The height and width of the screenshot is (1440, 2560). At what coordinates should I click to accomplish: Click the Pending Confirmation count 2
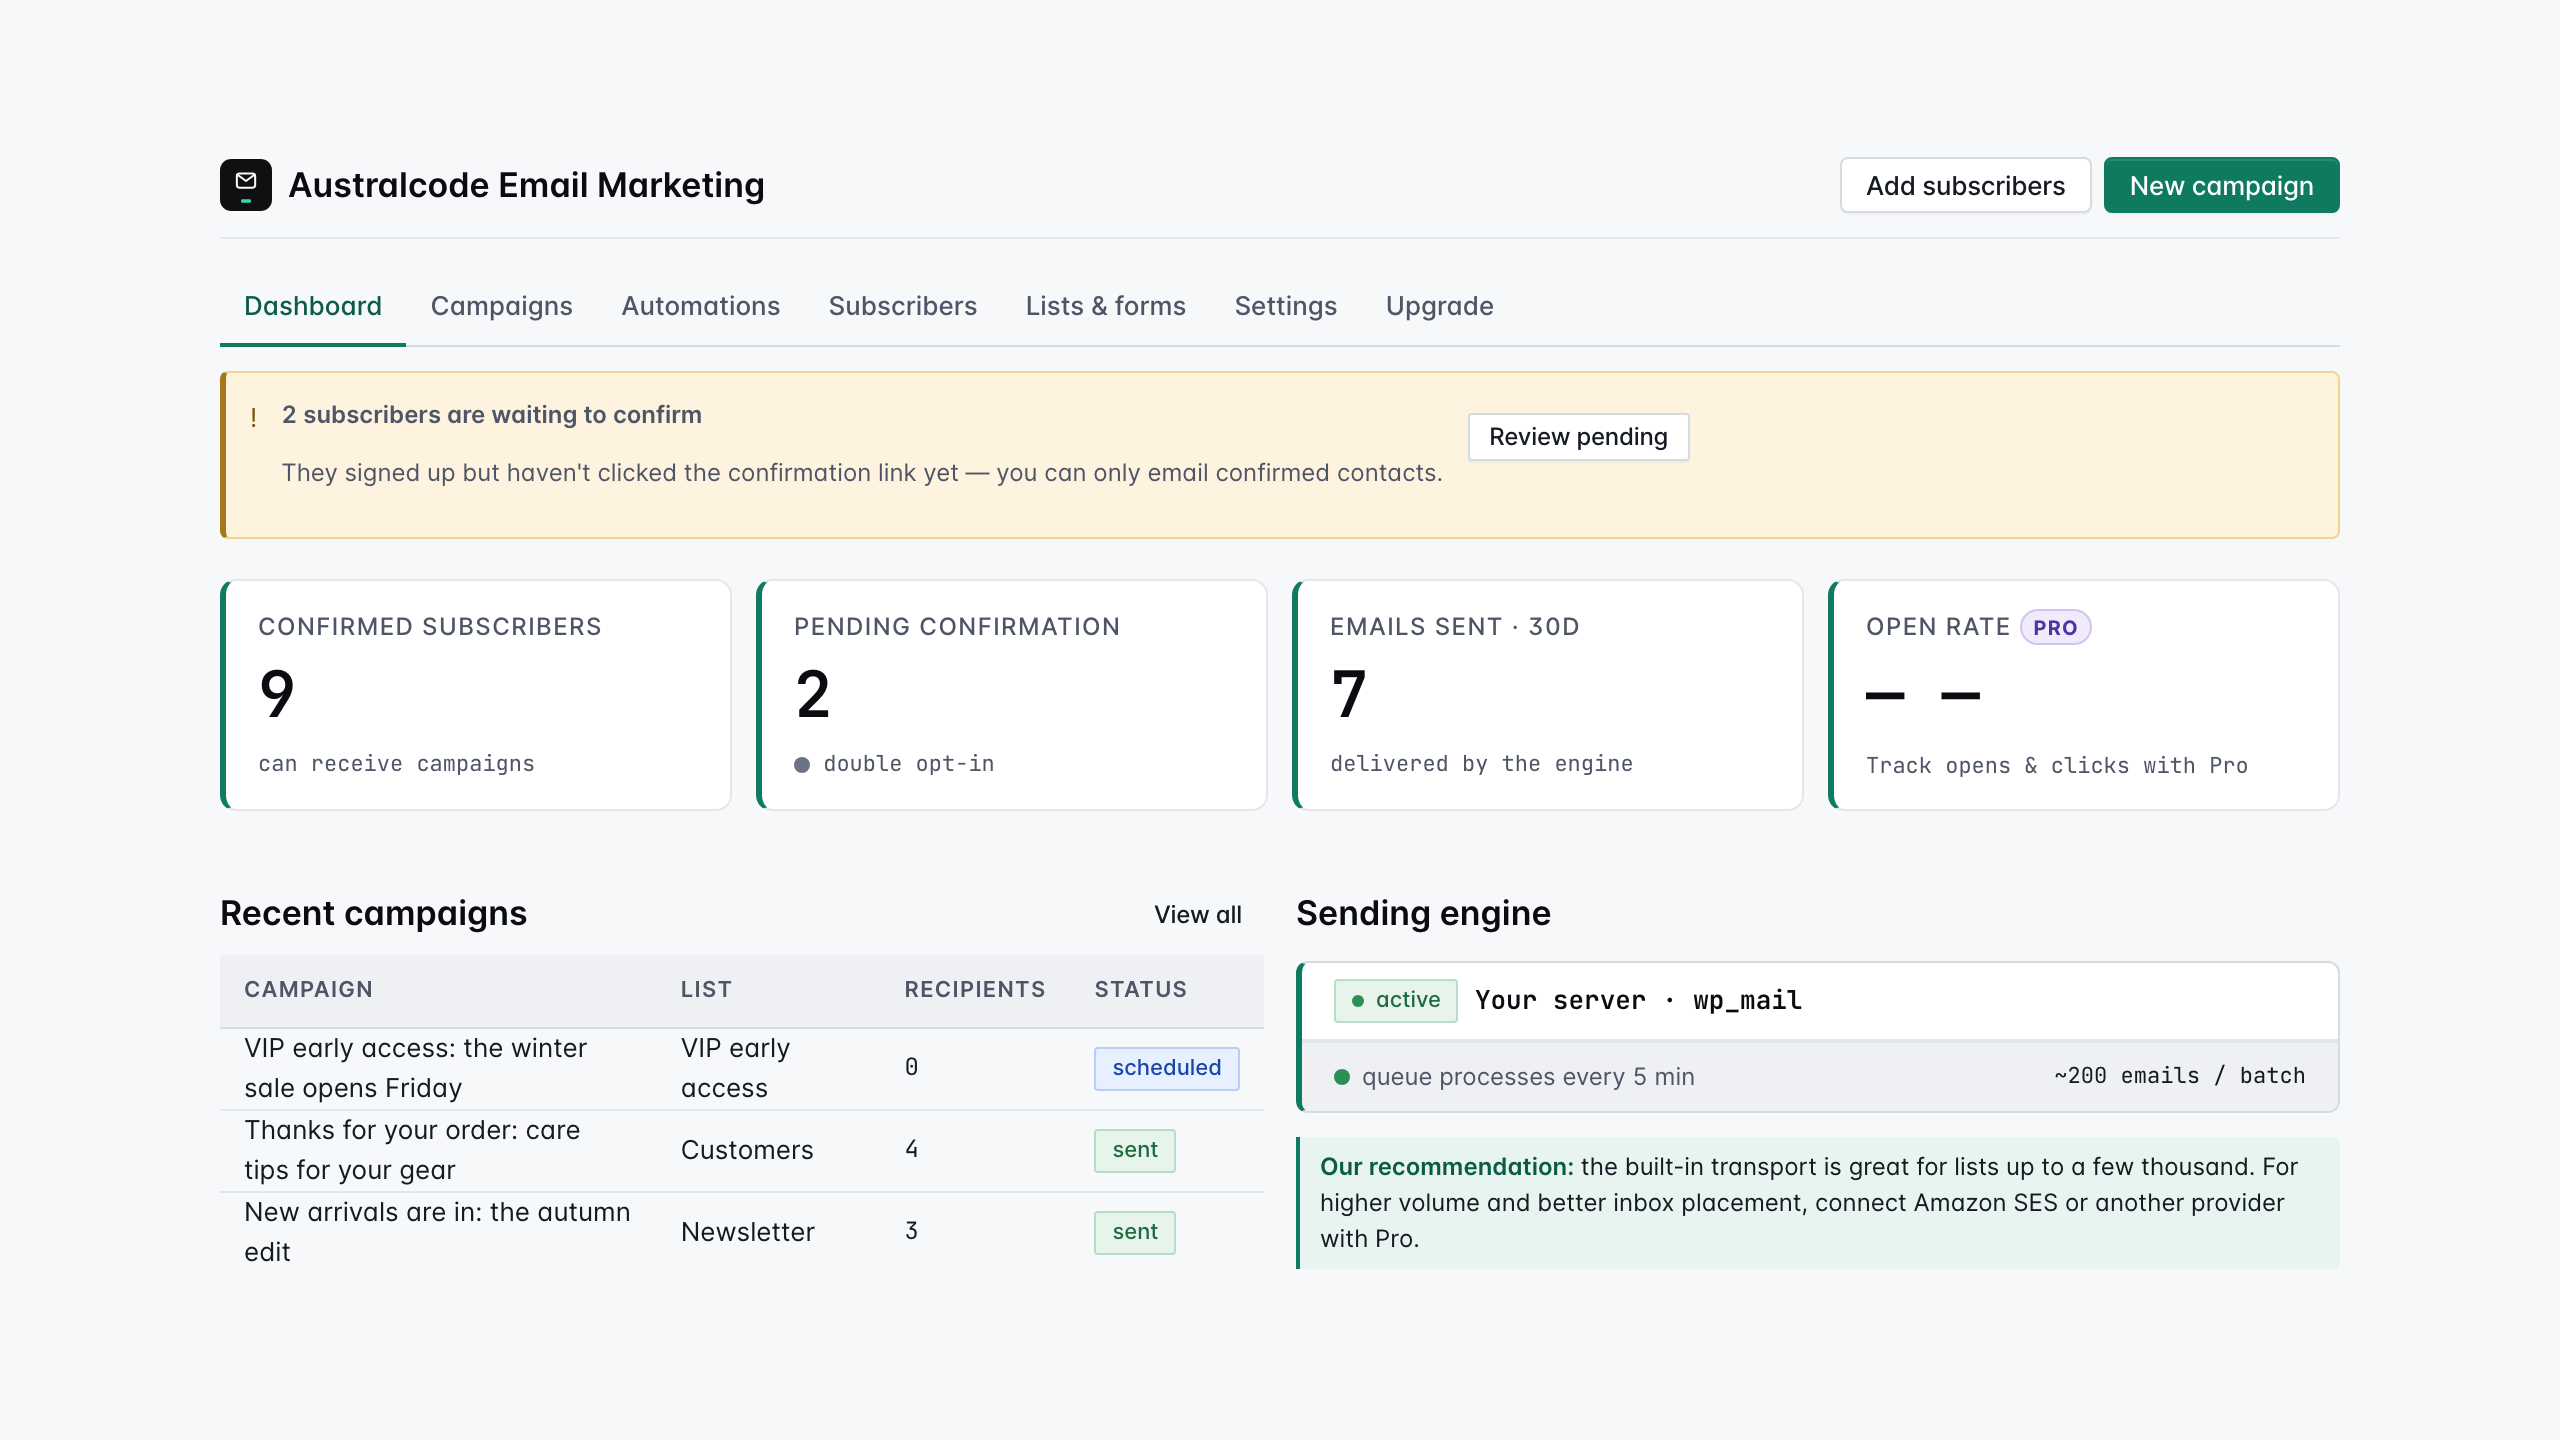tap(813, 694)
